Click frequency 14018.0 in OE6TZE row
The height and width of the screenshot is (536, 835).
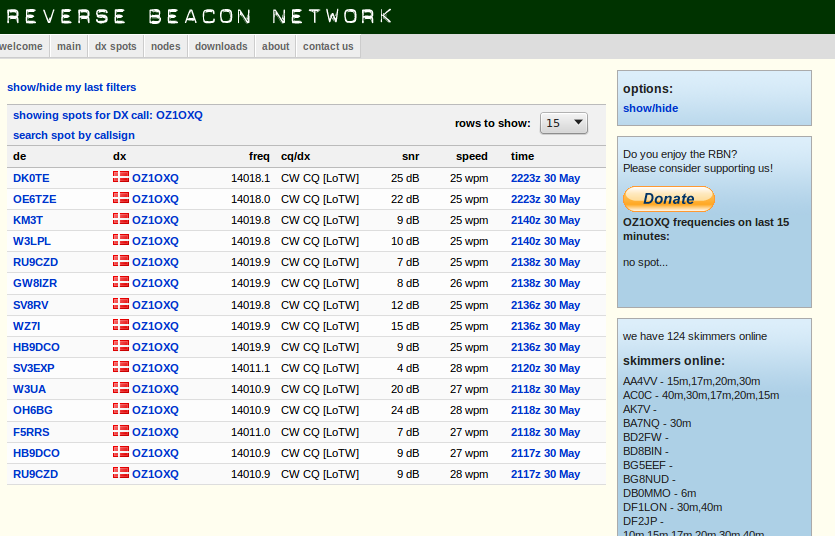tap(250, 199)
